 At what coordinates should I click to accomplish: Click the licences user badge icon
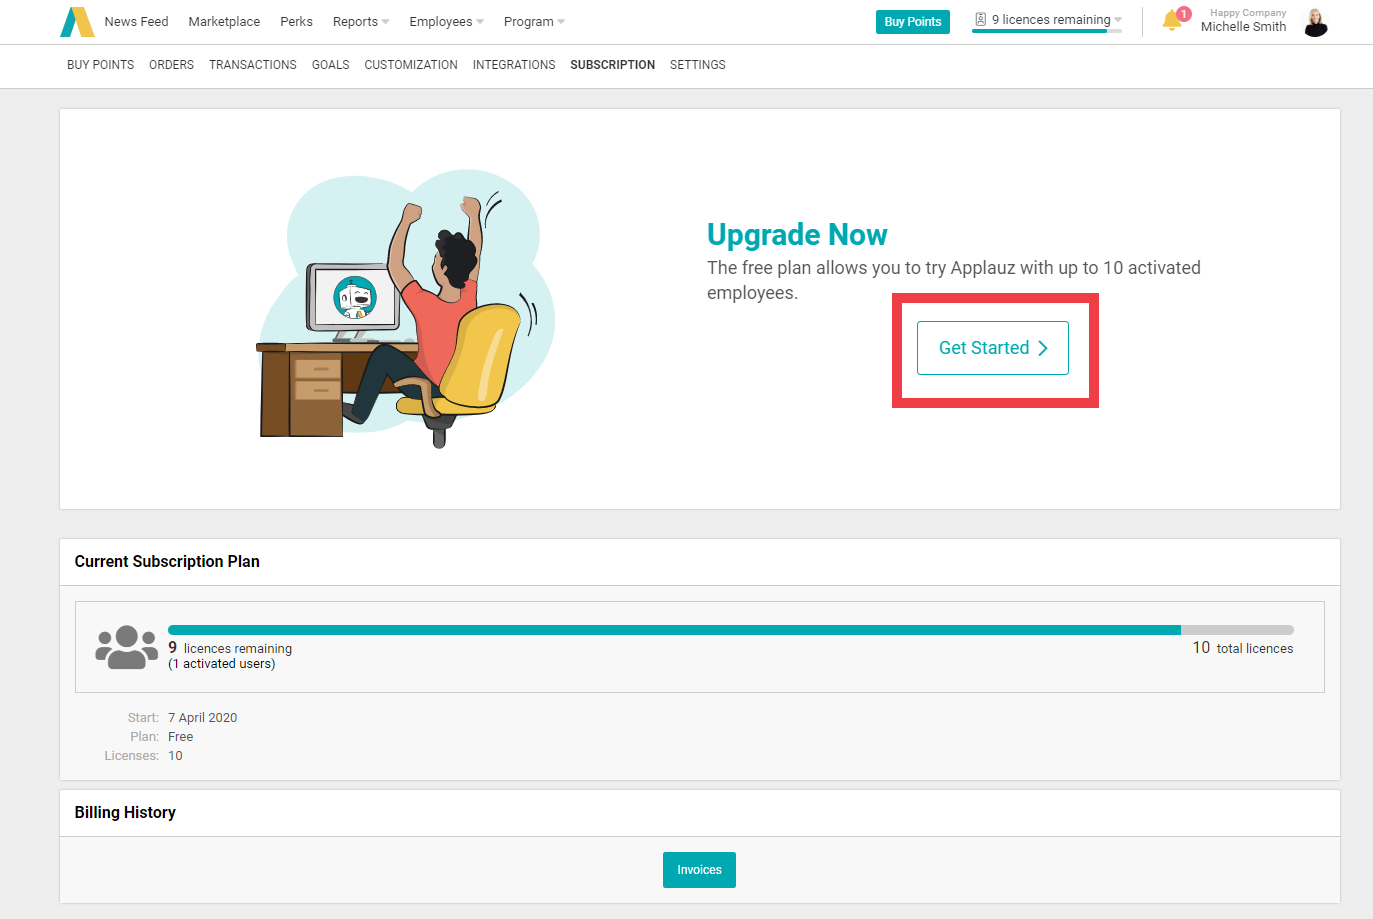(980, 19)
